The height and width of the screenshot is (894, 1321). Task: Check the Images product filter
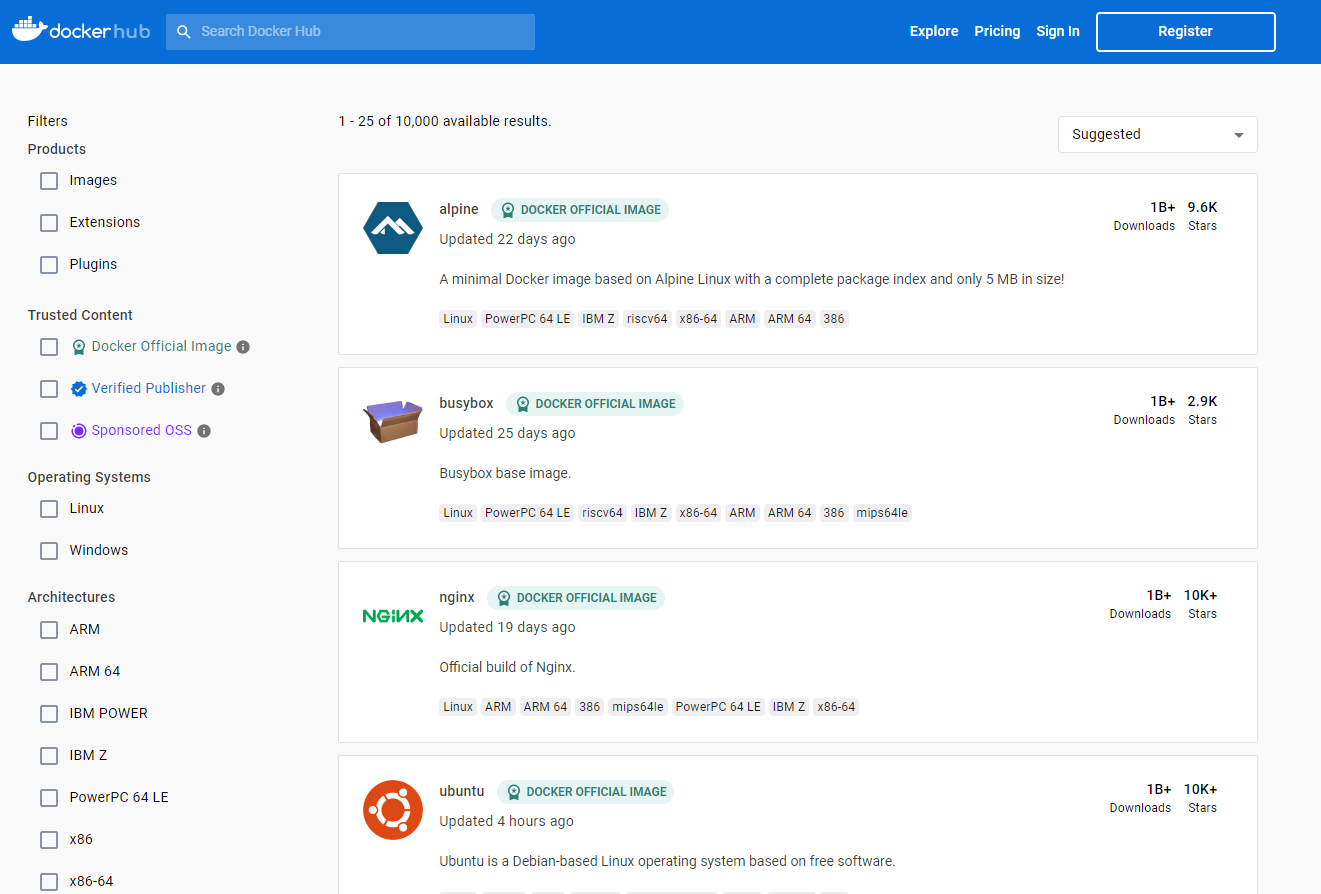tap(49, 181)
